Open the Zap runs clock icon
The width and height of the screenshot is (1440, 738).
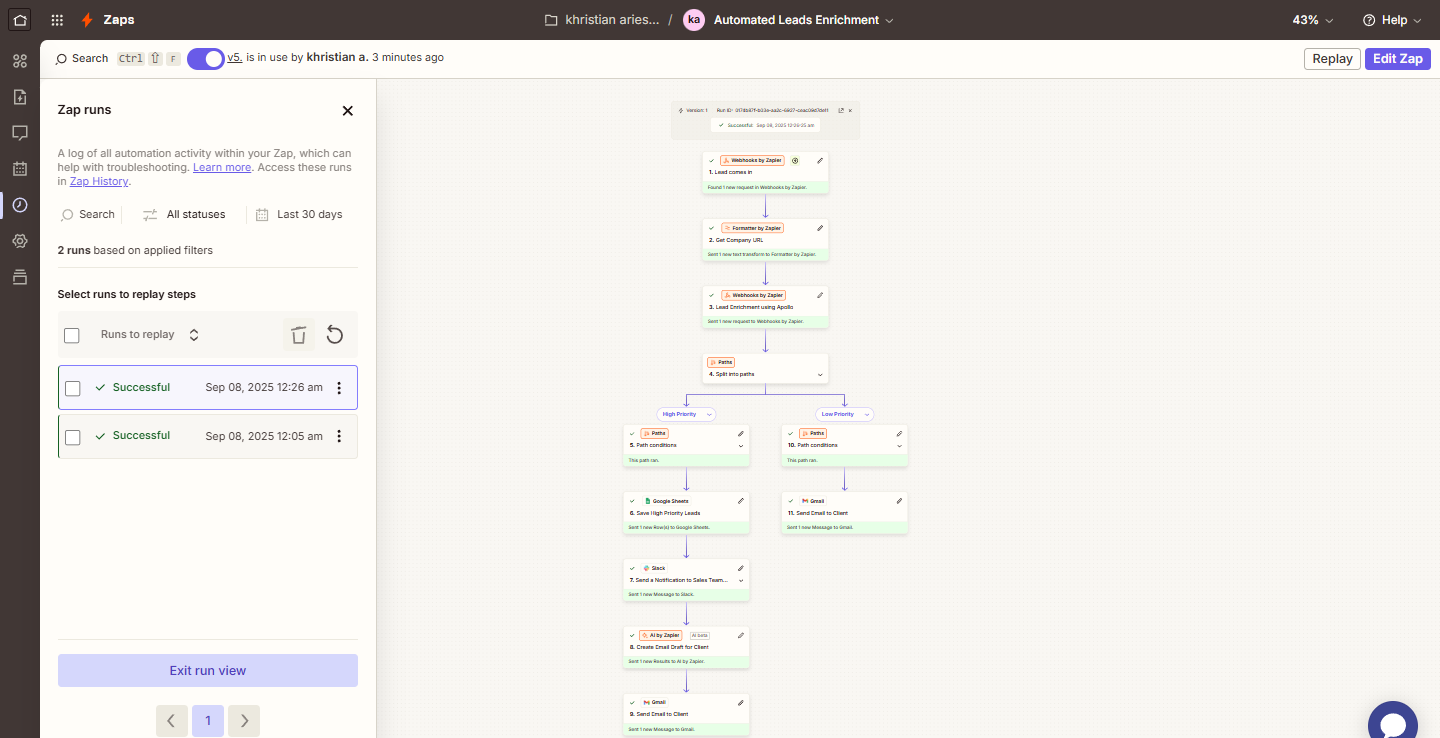point(20,205)
